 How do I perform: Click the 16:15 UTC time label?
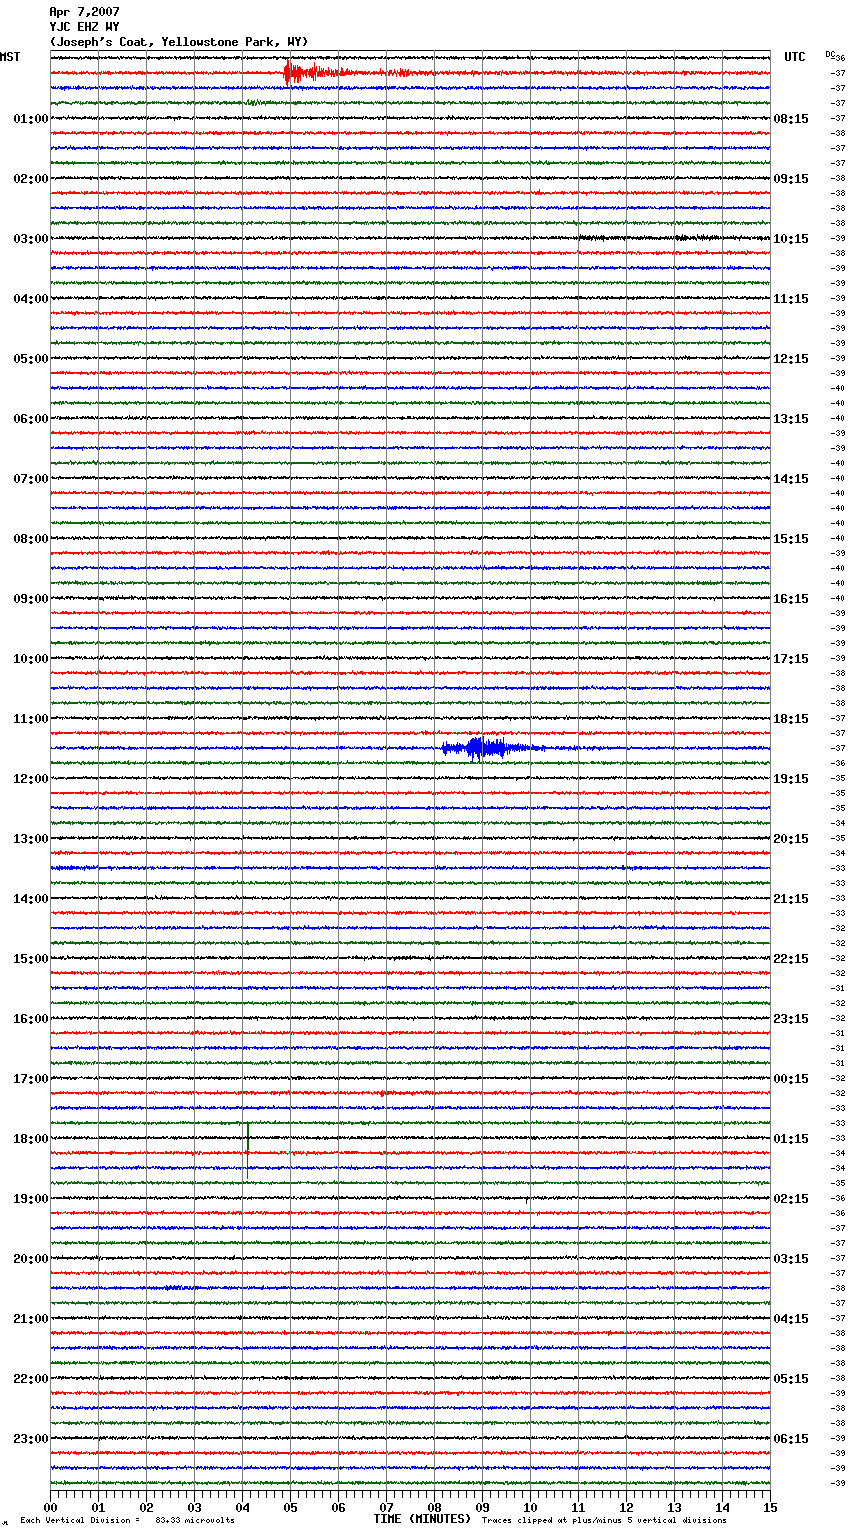point(791,599)
